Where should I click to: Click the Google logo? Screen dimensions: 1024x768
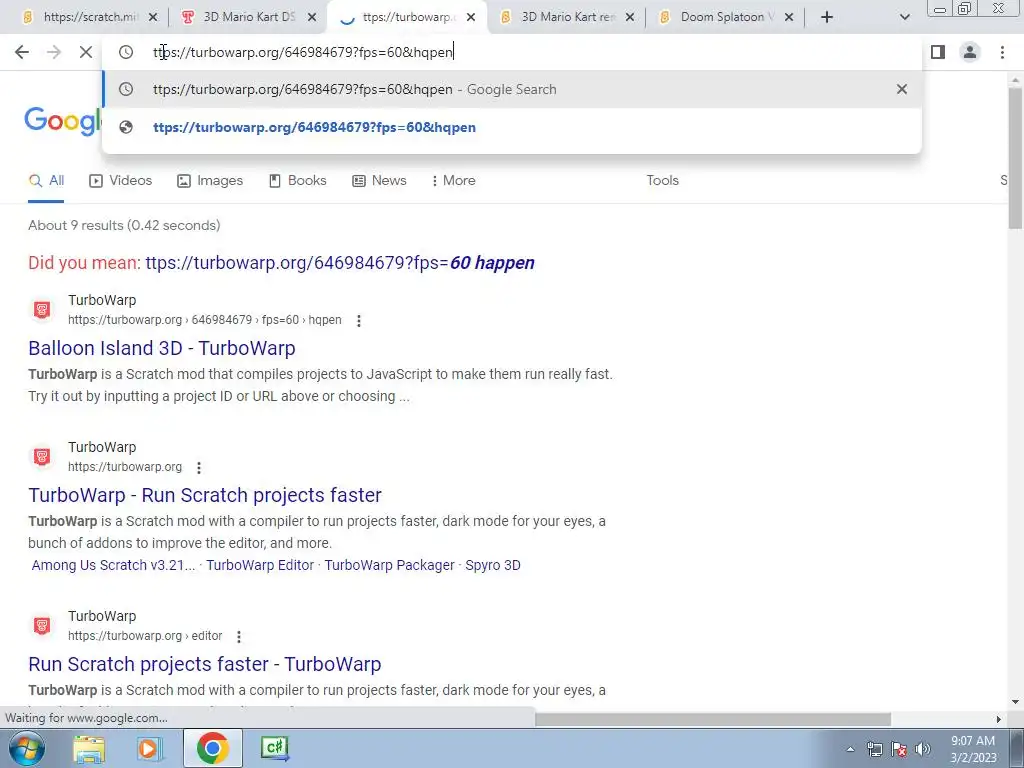(63, 121)
